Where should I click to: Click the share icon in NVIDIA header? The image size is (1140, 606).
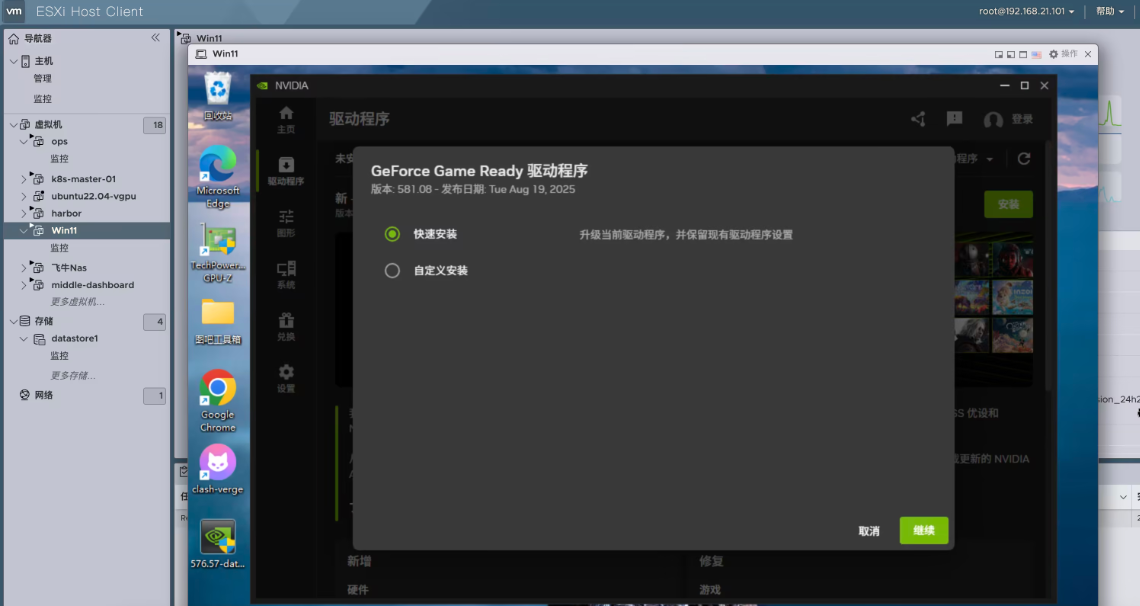(918, 119)
